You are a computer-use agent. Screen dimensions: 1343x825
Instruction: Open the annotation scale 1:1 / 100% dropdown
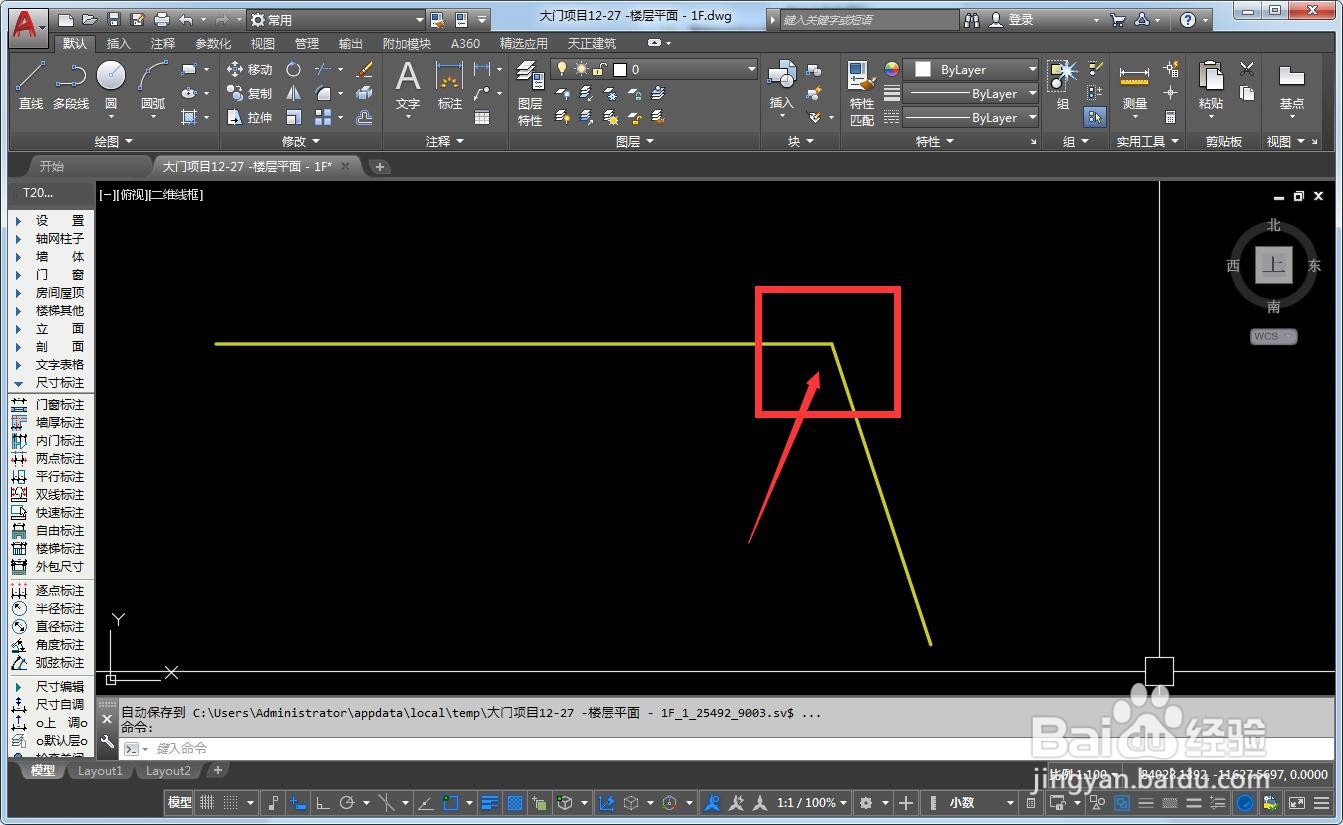[812, 802]
